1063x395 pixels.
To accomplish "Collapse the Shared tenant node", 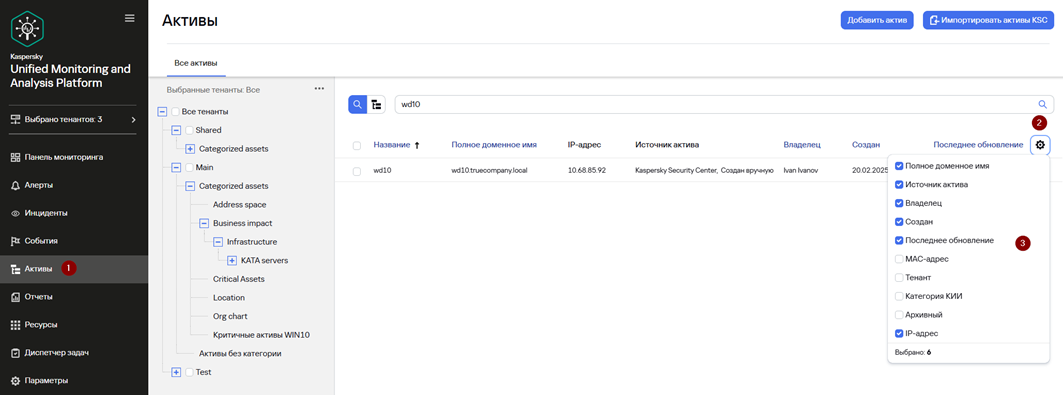I will tap(176, 130).
